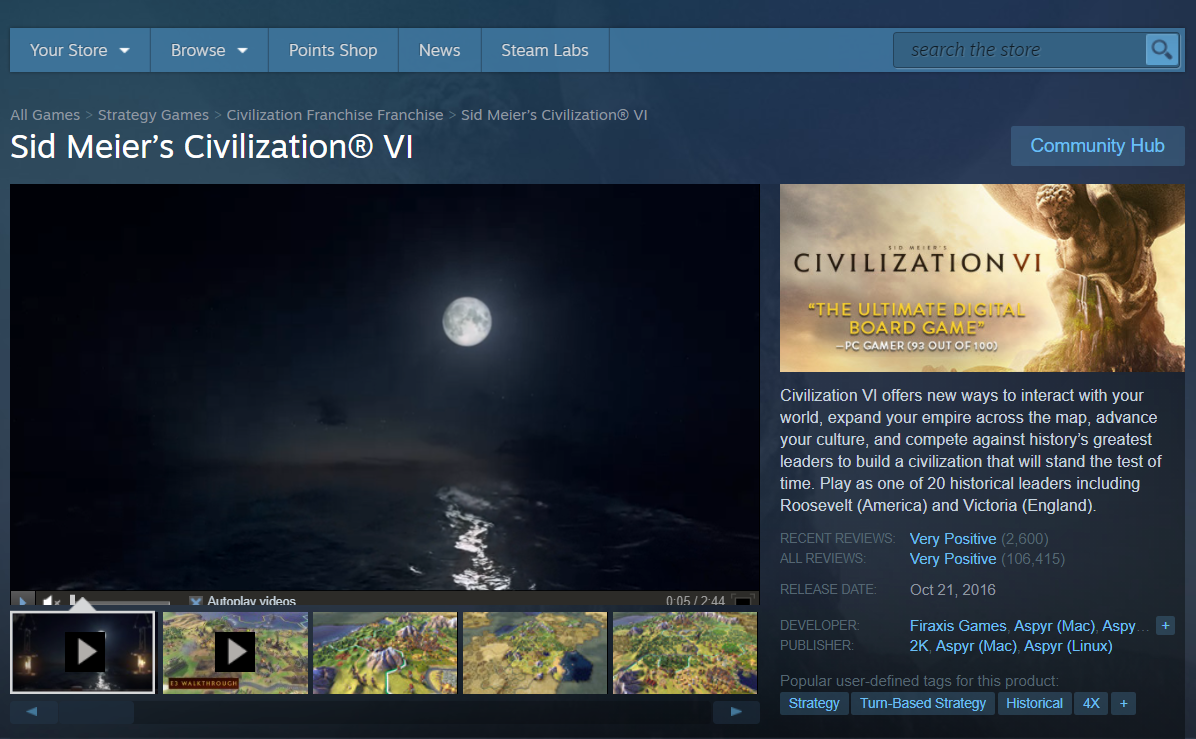Follow the All Games breadcrumb
The height and width of the screenshot is (739, 1196).
tap(45, 114)
